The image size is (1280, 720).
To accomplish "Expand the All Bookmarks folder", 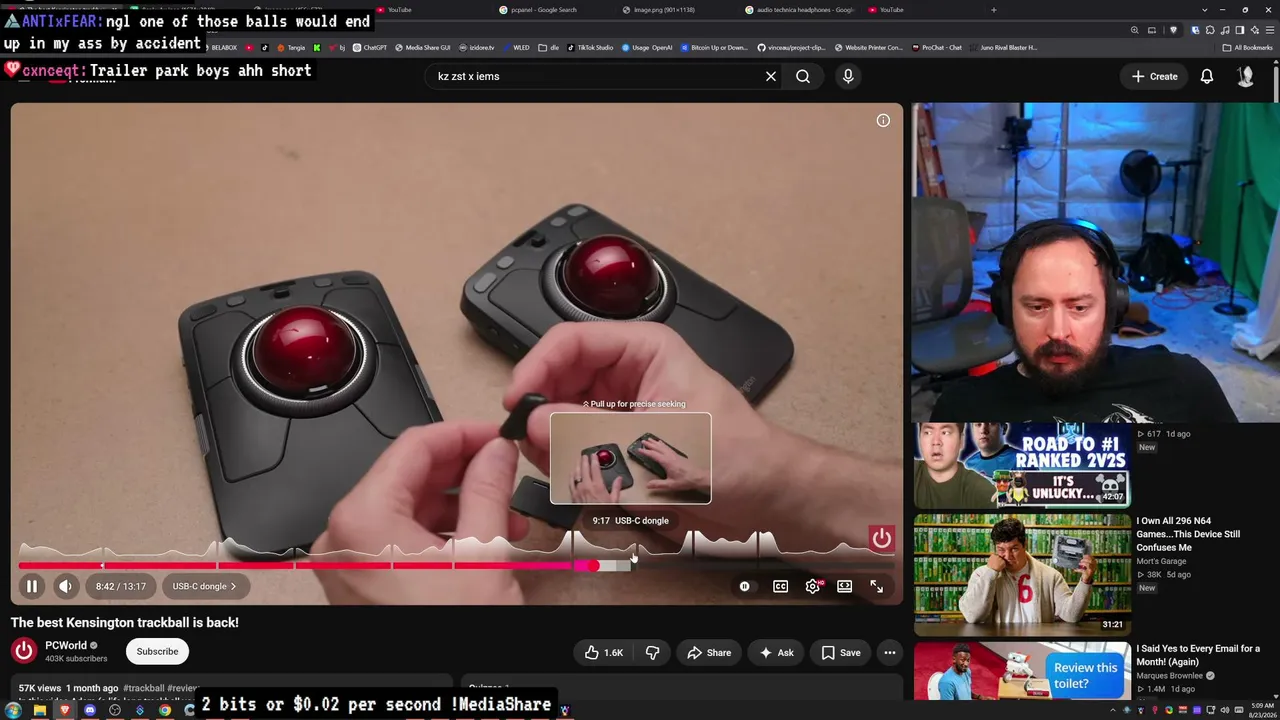I will point(1247,47).
